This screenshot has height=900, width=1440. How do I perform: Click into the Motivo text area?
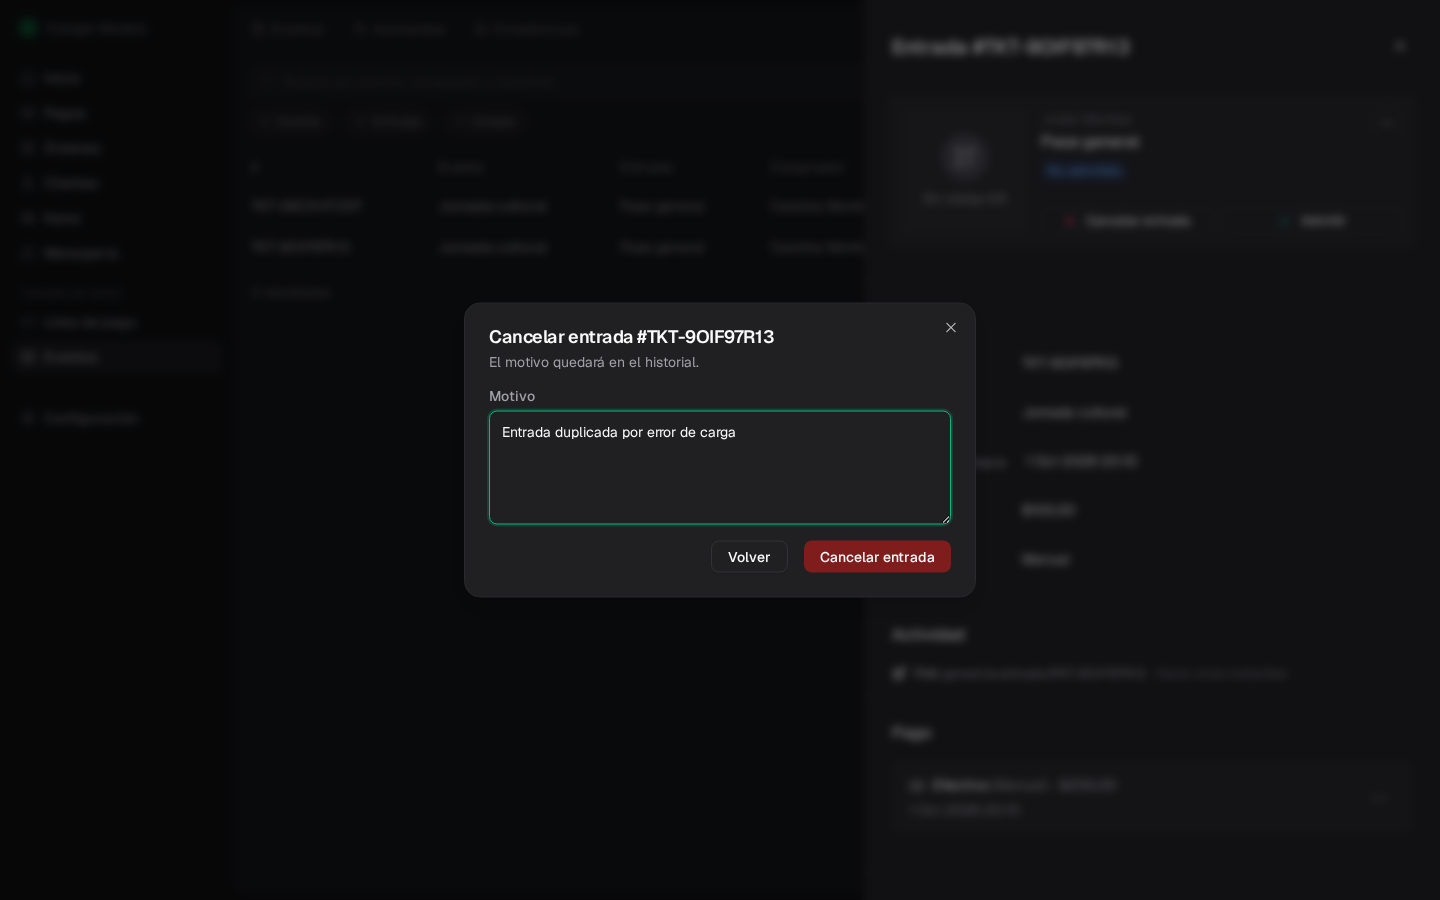pos(720,467)
